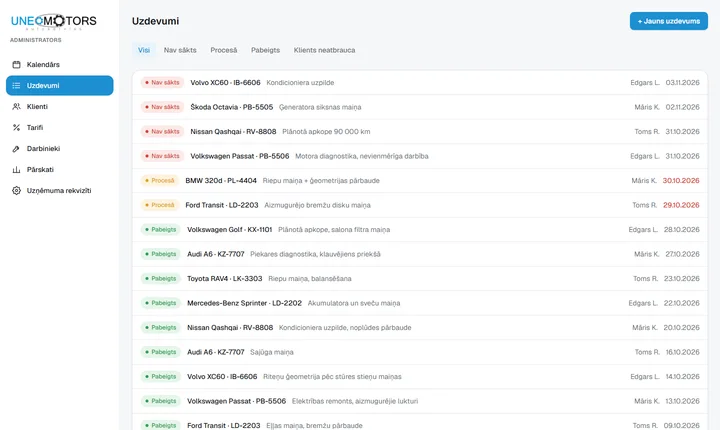This screenshot has width=720, height=430.
Task: Click the Uzdevumi page heading
Action: [155, 21]
